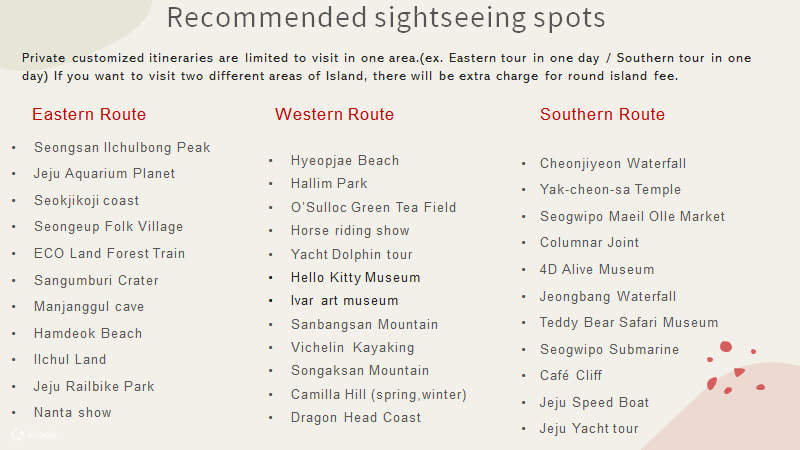Select Hello Kitty Museum item
Viewport: 800px width, 450px height.
pyautogui.click(x=355, y=278)
